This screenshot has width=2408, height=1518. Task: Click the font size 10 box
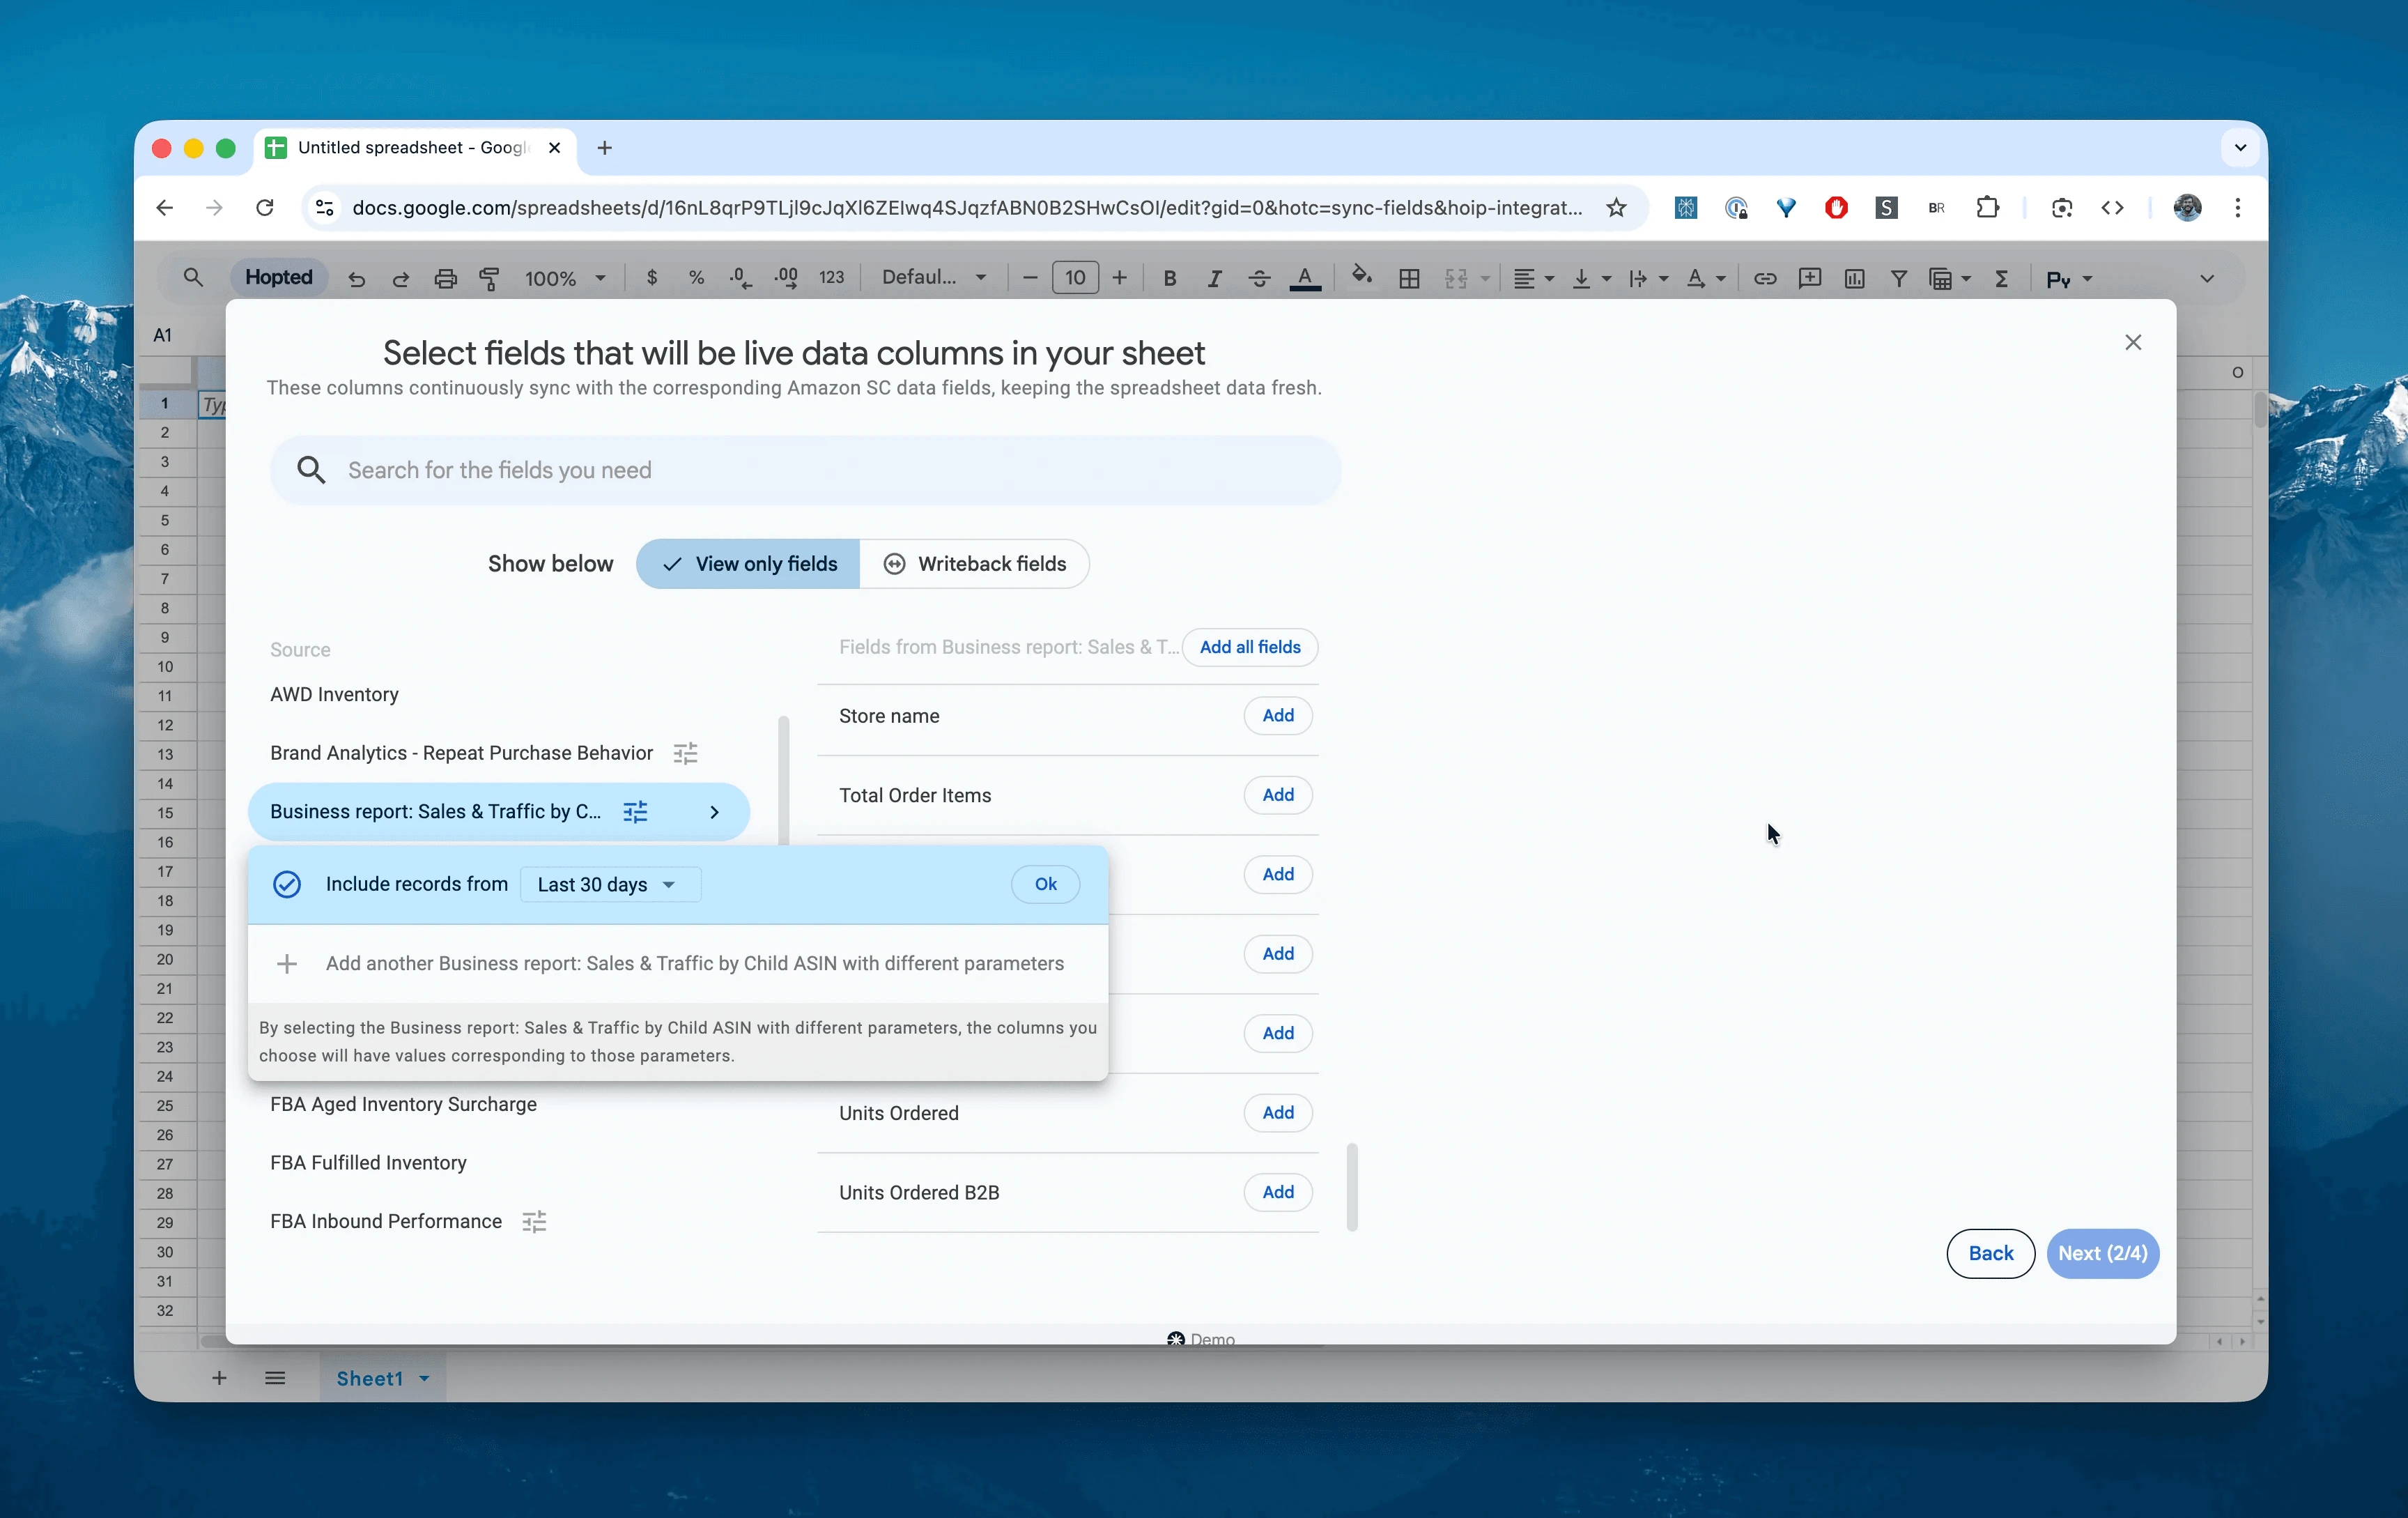click(x=1075, y=278)
